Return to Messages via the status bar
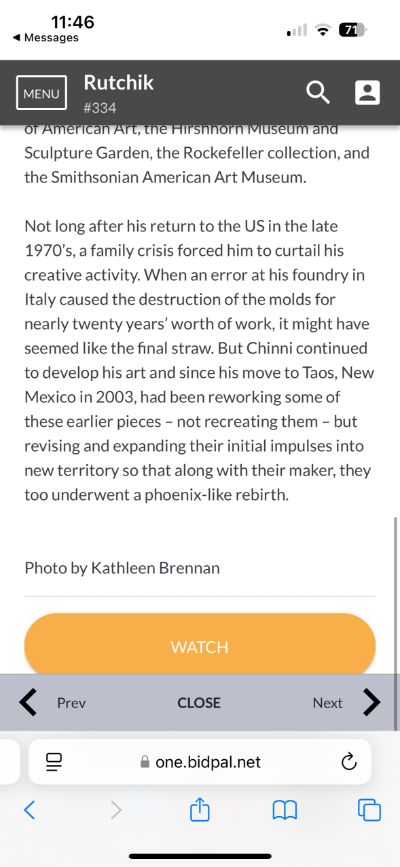The image size is (400, 867). pyautogui.click(x=45, y=38)
